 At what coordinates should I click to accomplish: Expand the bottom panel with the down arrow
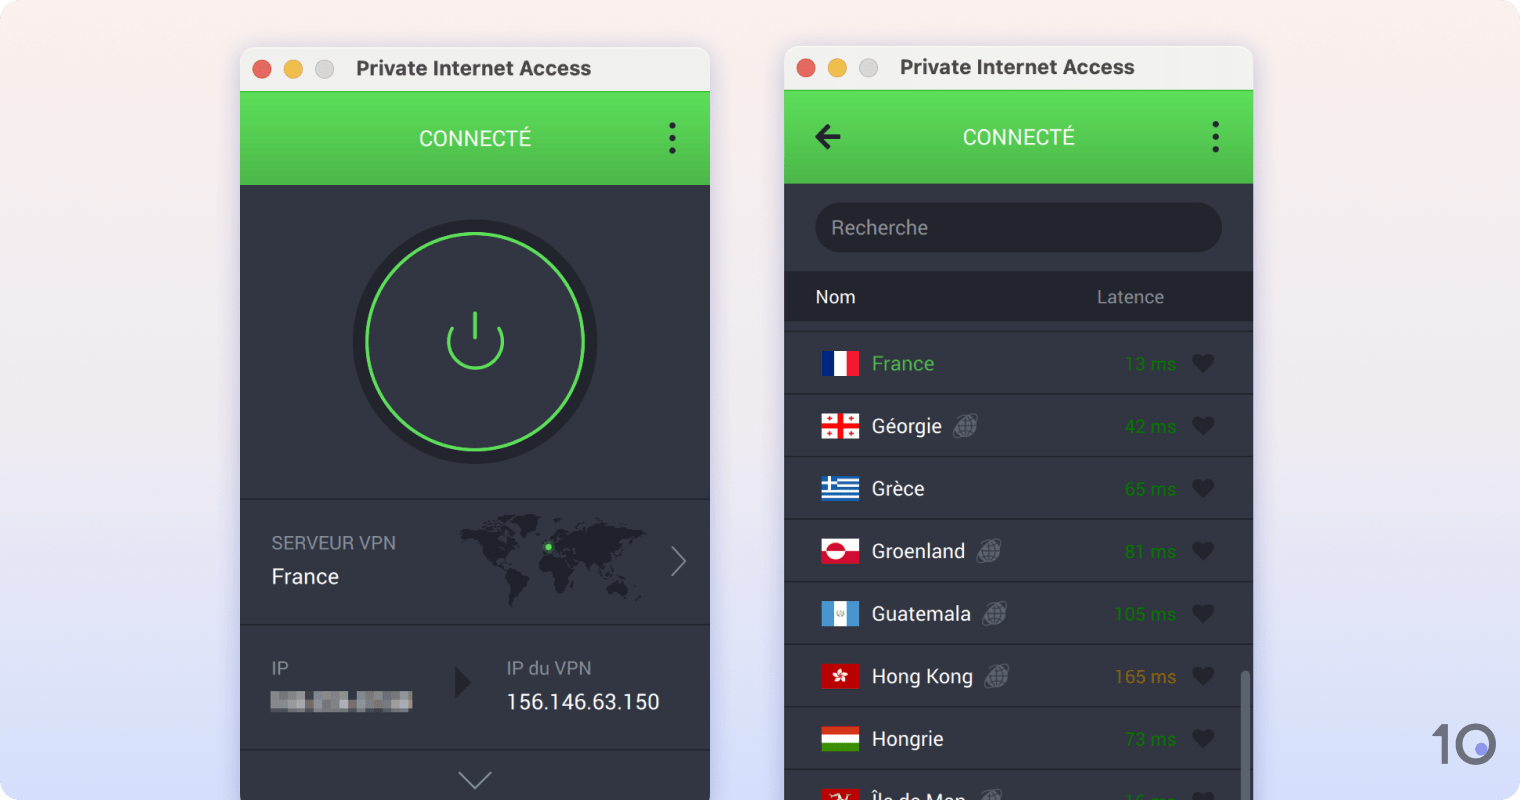click(474, 780)
